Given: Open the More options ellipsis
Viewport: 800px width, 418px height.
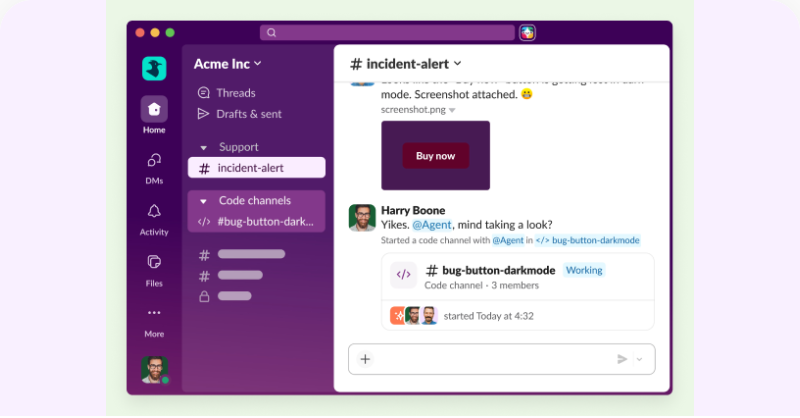Looking at the screenshot, I should click(x=154, y=312).
